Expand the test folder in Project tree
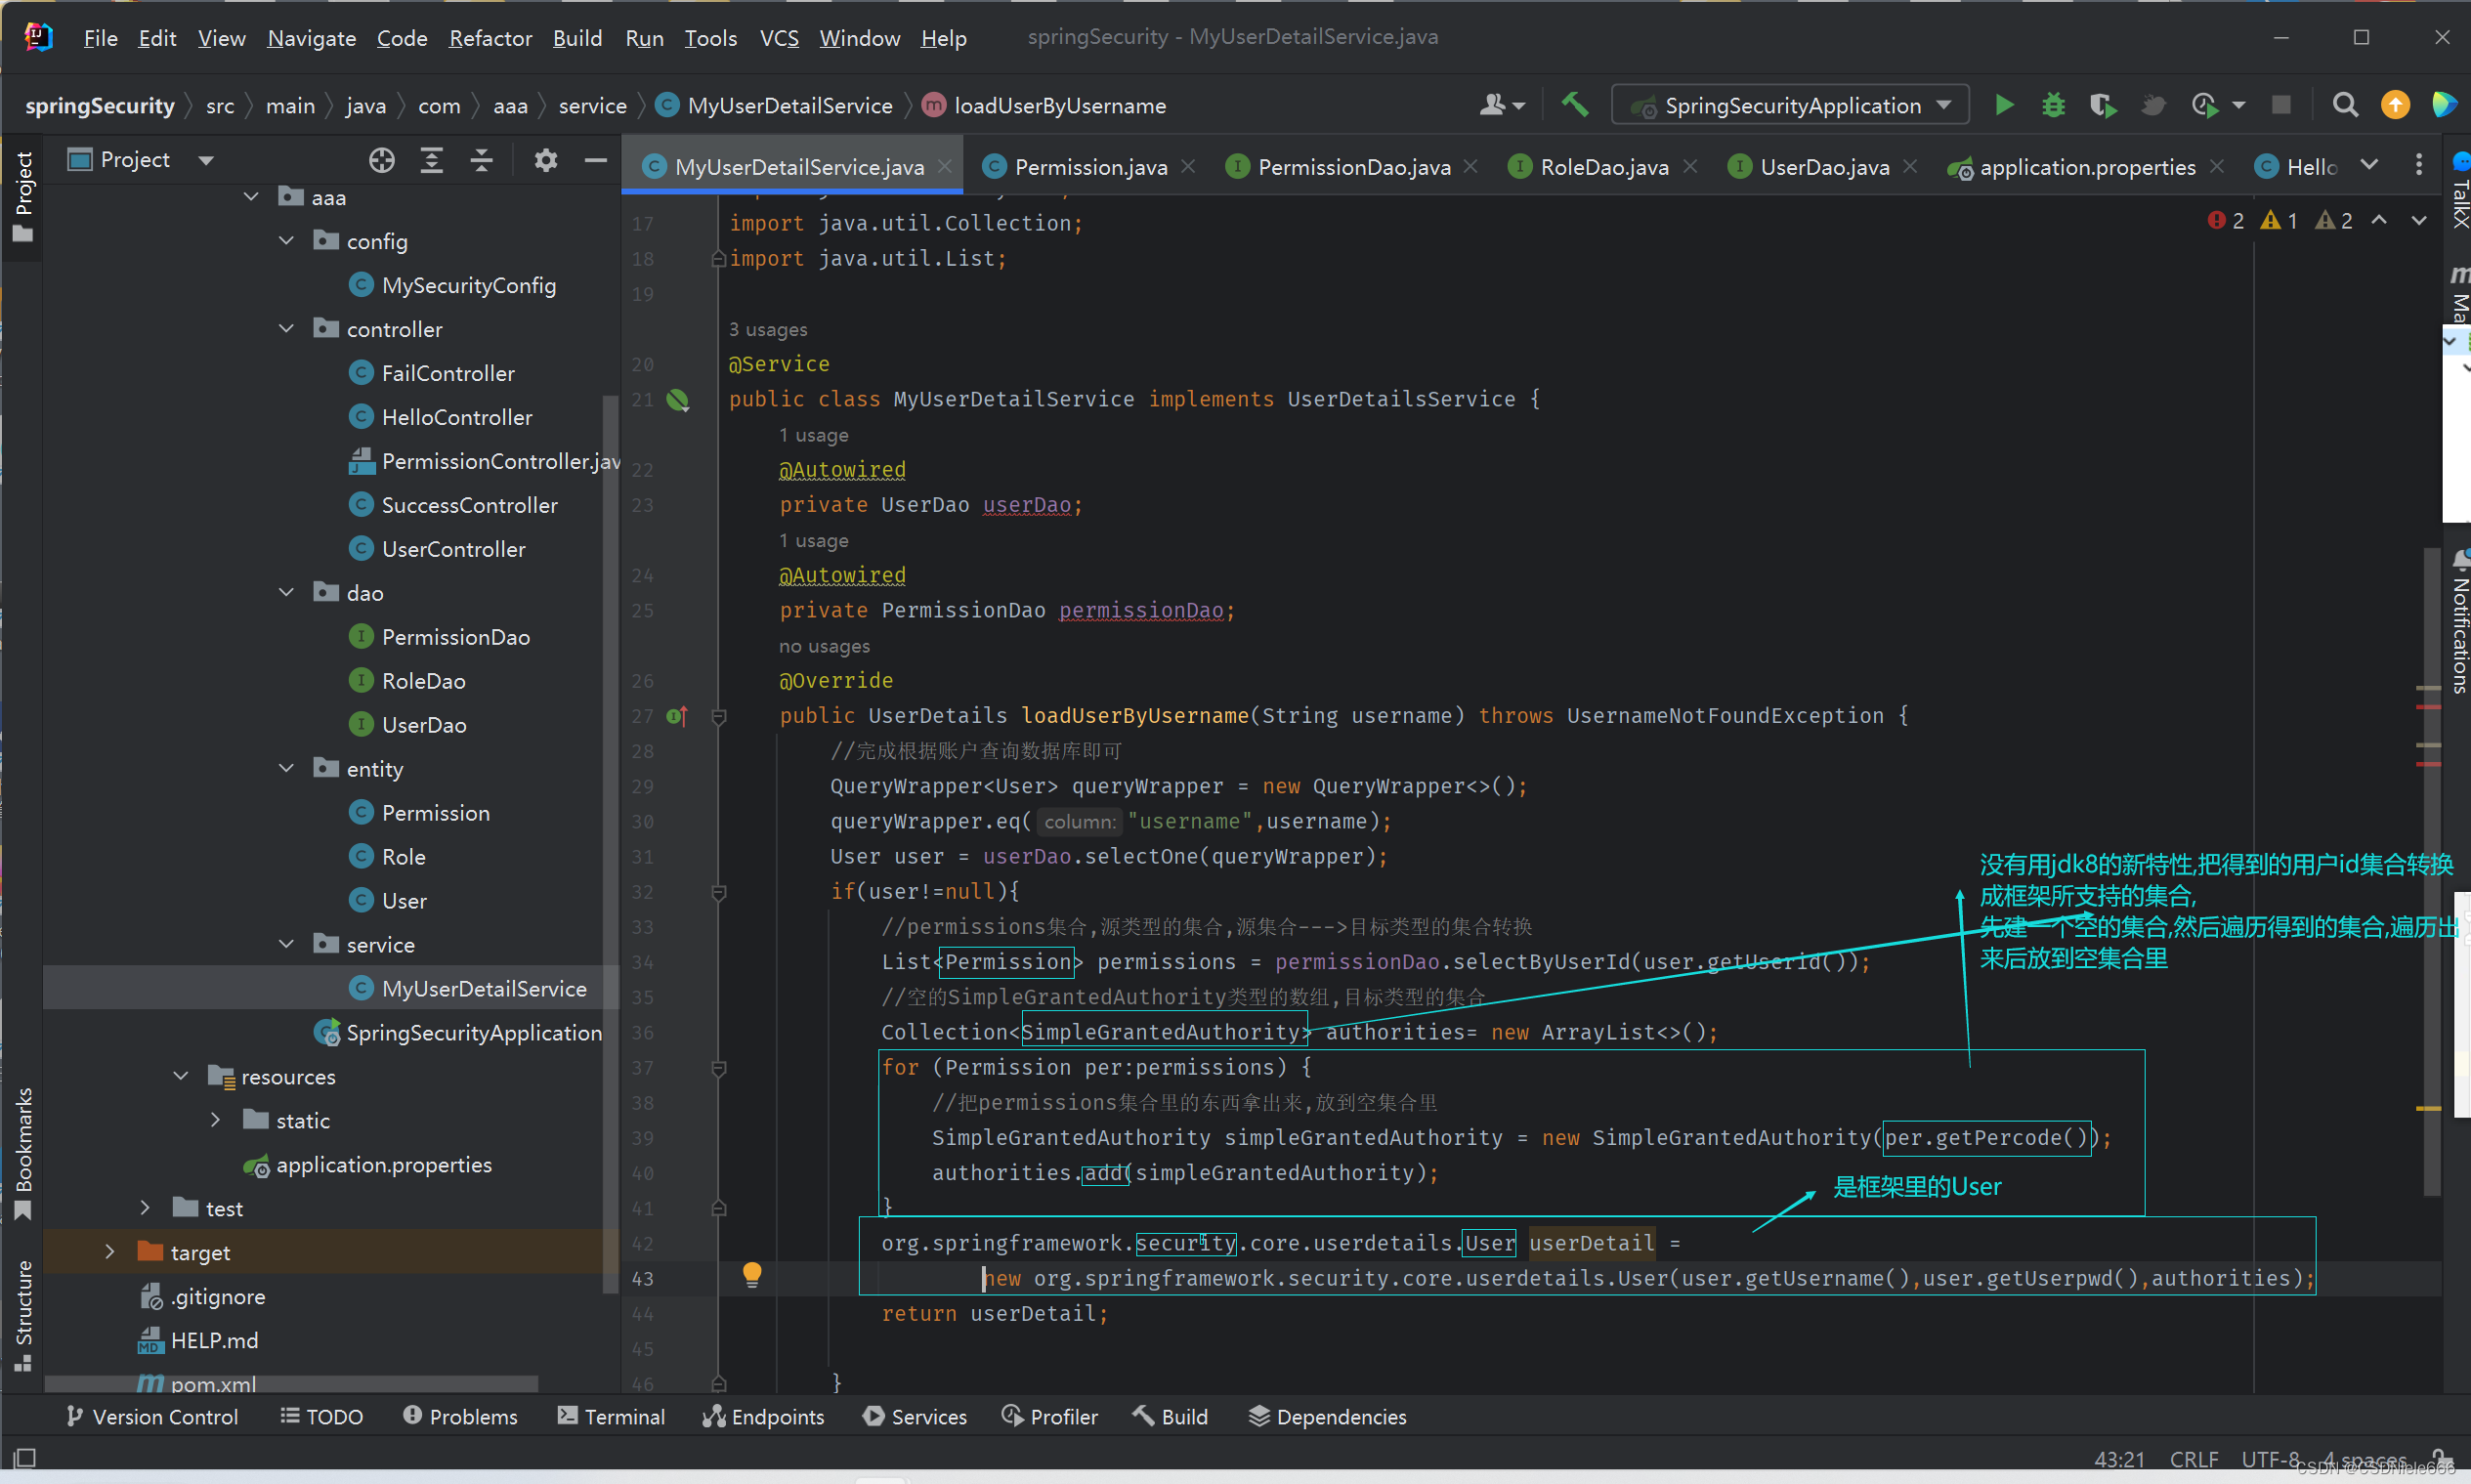 pos(144,1207)
